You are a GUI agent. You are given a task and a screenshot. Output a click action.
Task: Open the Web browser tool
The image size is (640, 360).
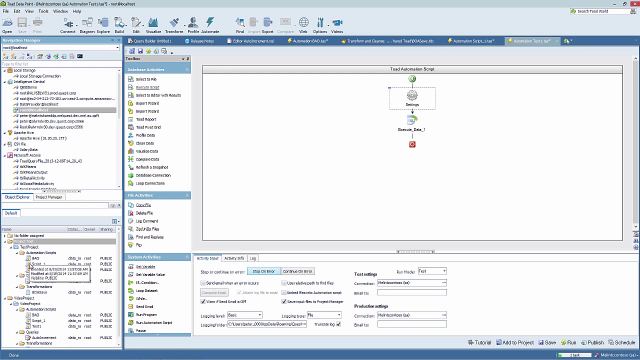[303, 25]
